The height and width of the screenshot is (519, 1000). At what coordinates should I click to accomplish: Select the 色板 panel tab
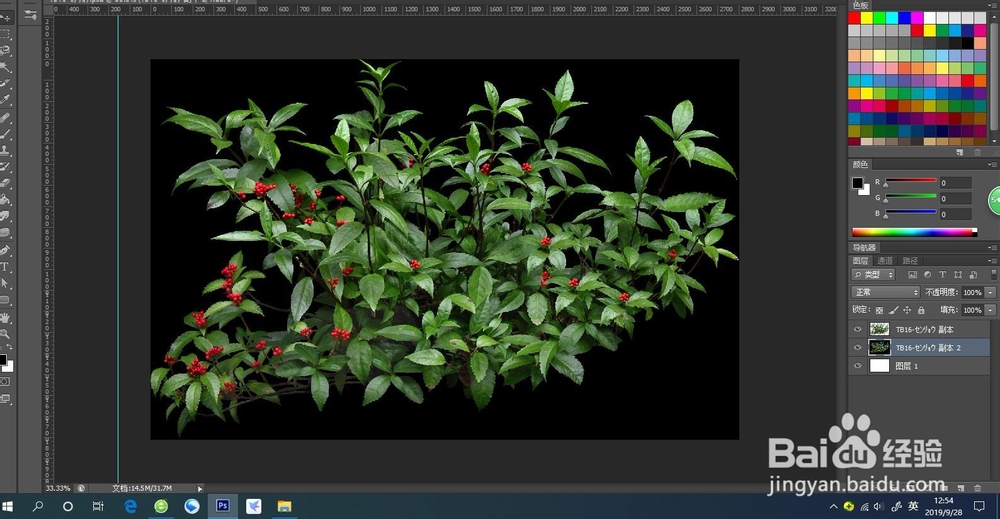tap(860, 4)
